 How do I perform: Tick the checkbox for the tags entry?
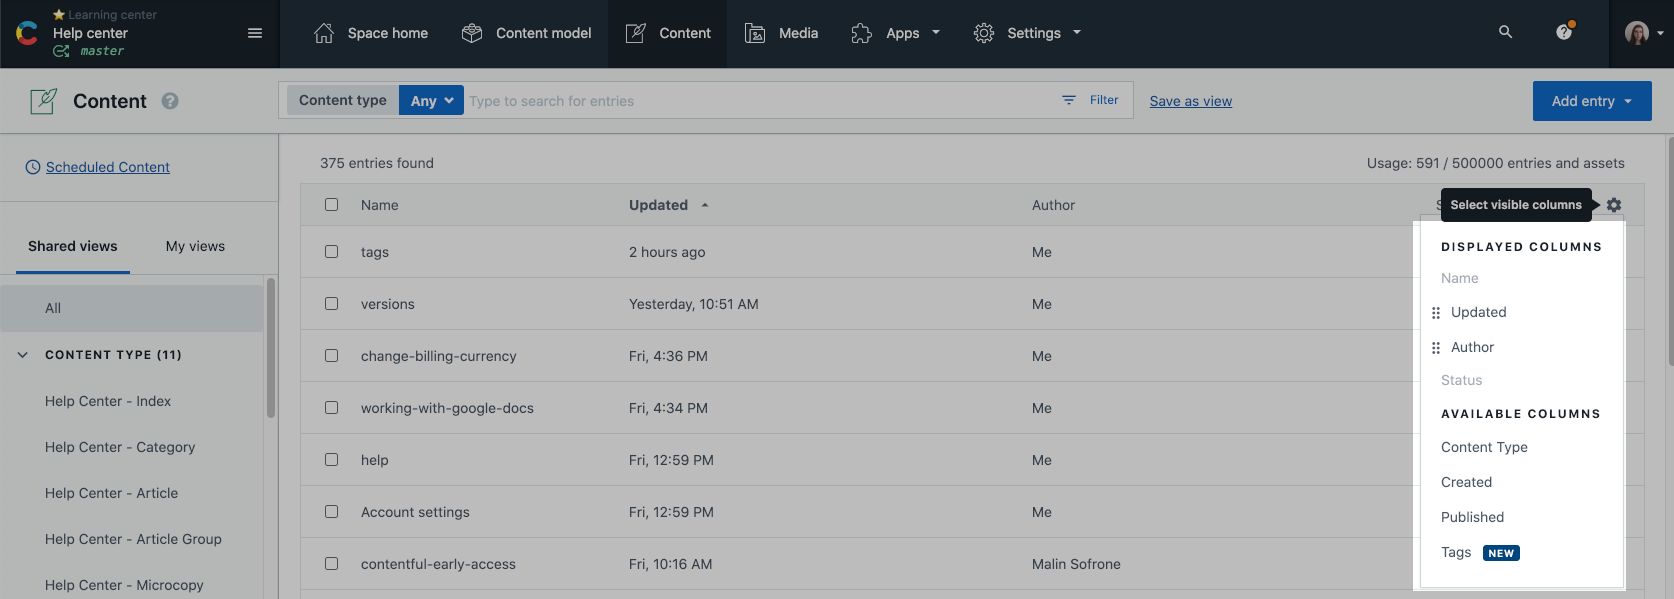click(x=331, y=252)
